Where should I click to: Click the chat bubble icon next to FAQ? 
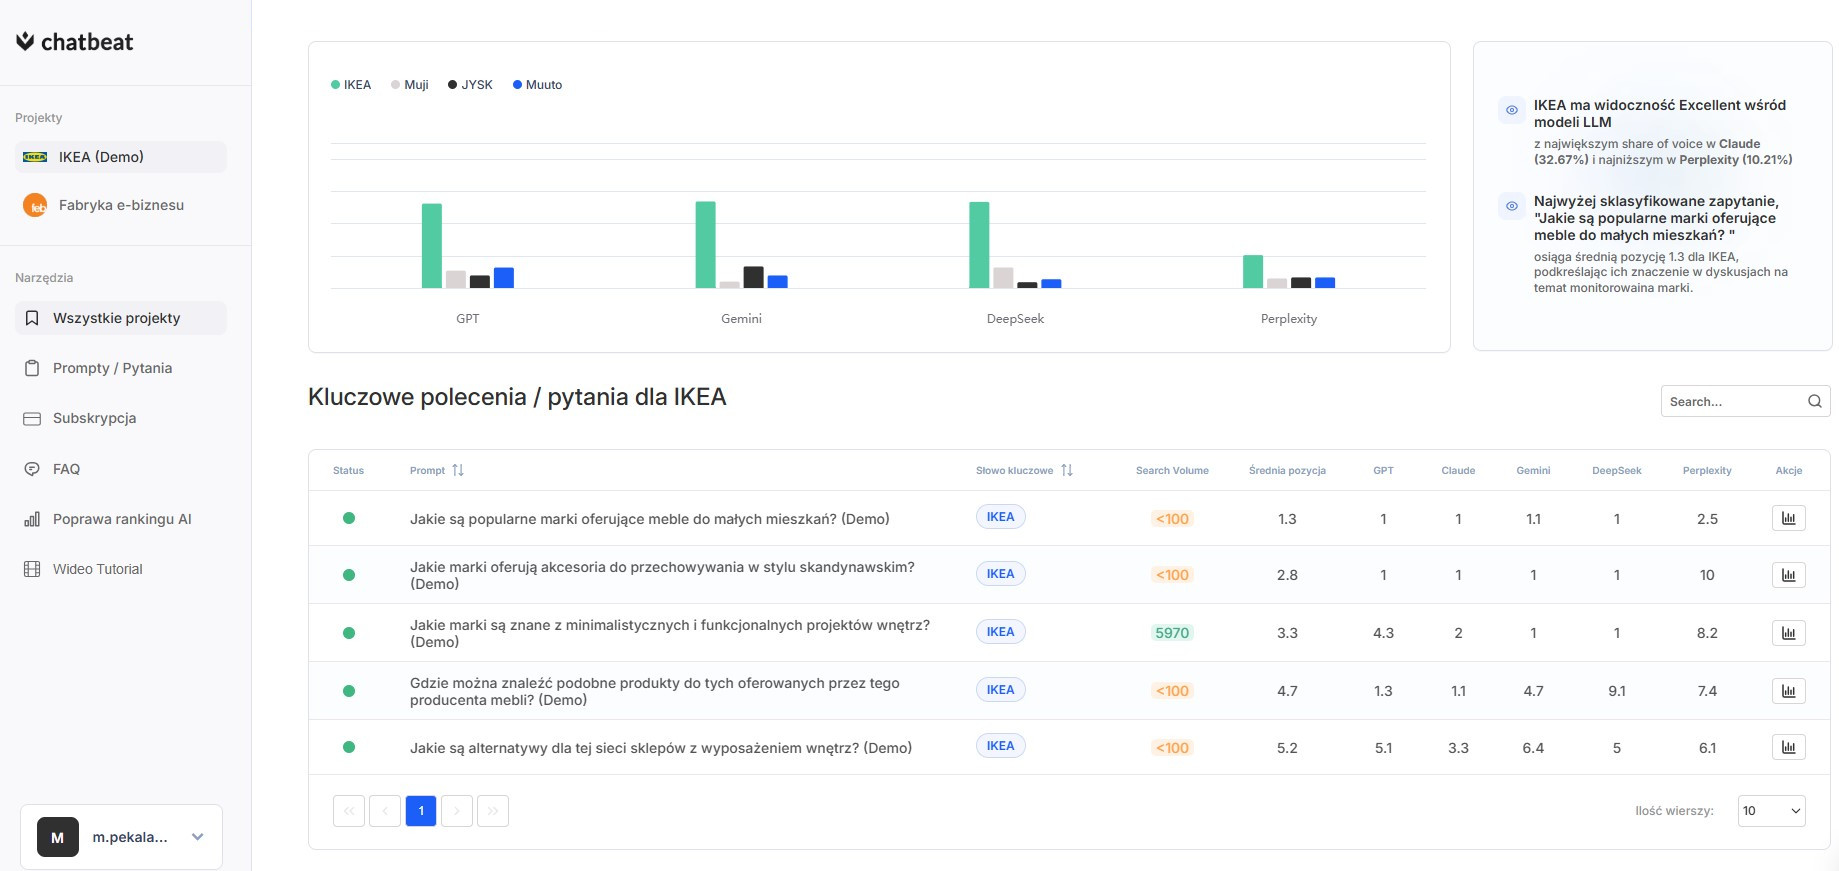(32, 469)
